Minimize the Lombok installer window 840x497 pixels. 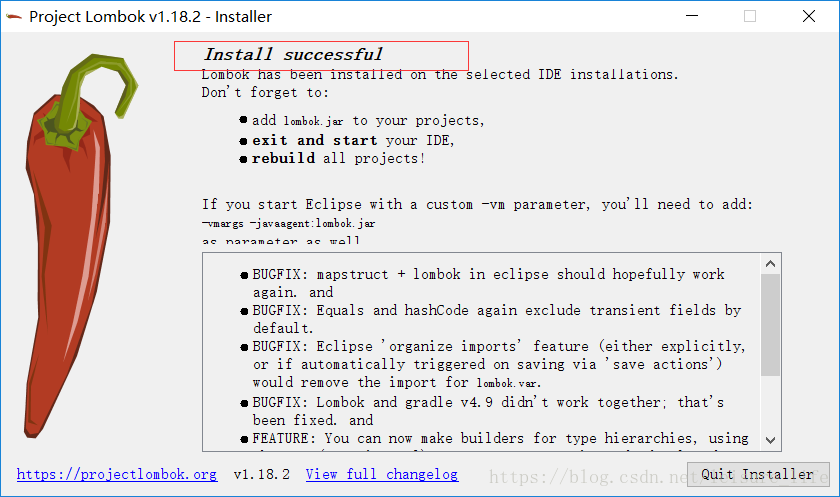(x=692, y=16)
